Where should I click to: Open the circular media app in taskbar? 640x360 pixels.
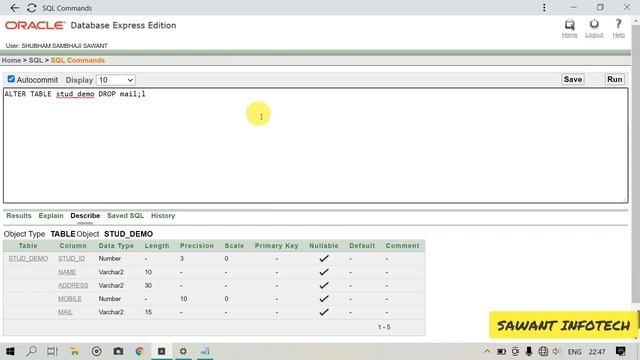point(97,351)
